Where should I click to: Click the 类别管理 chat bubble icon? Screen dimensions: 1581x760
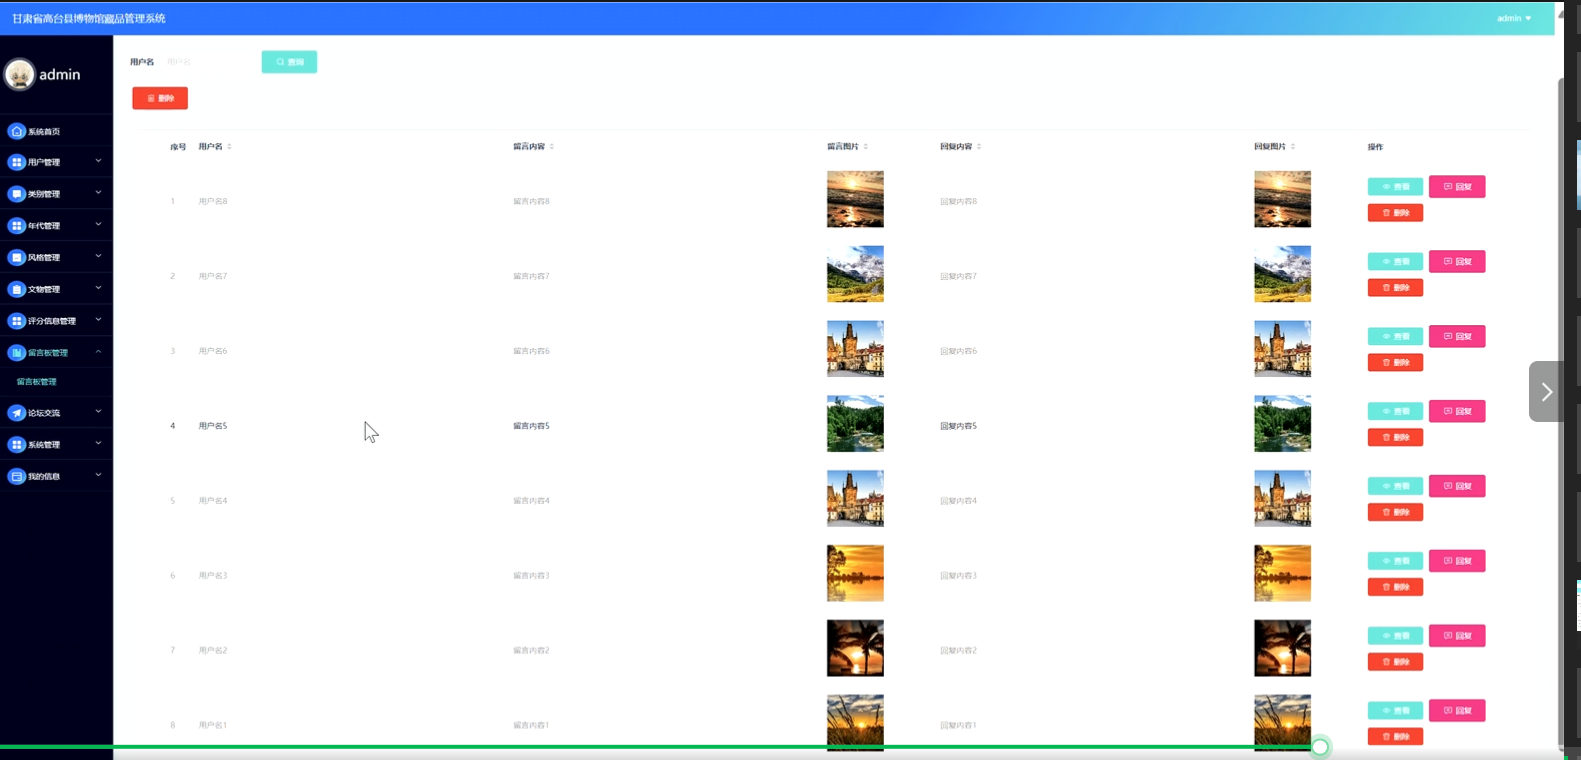17,194
